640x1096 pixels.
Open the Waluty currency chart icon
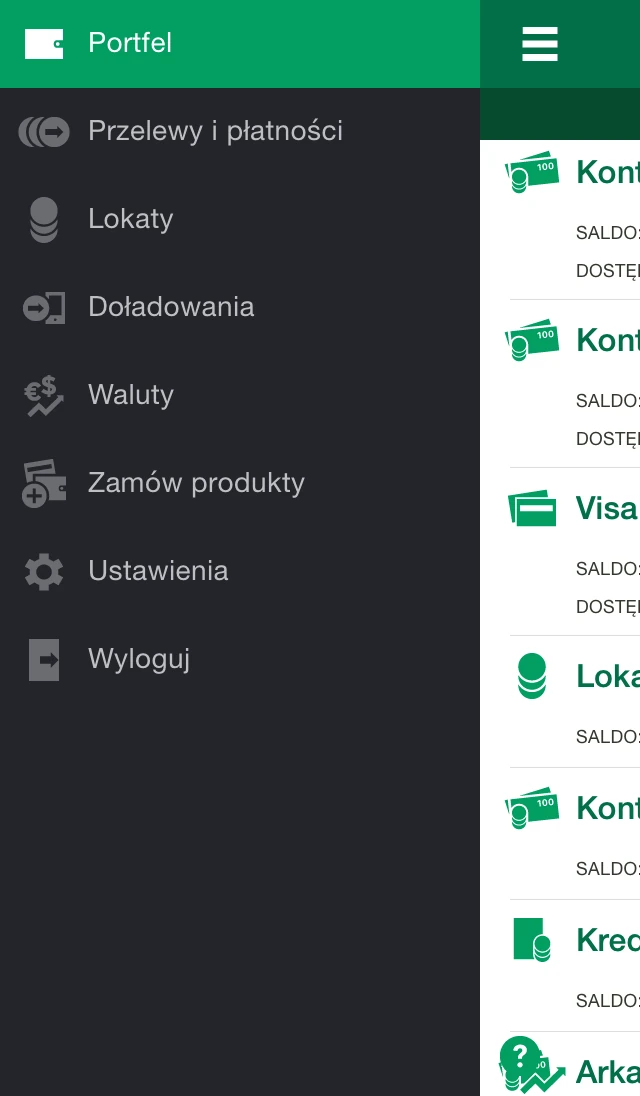coord(44,396)
